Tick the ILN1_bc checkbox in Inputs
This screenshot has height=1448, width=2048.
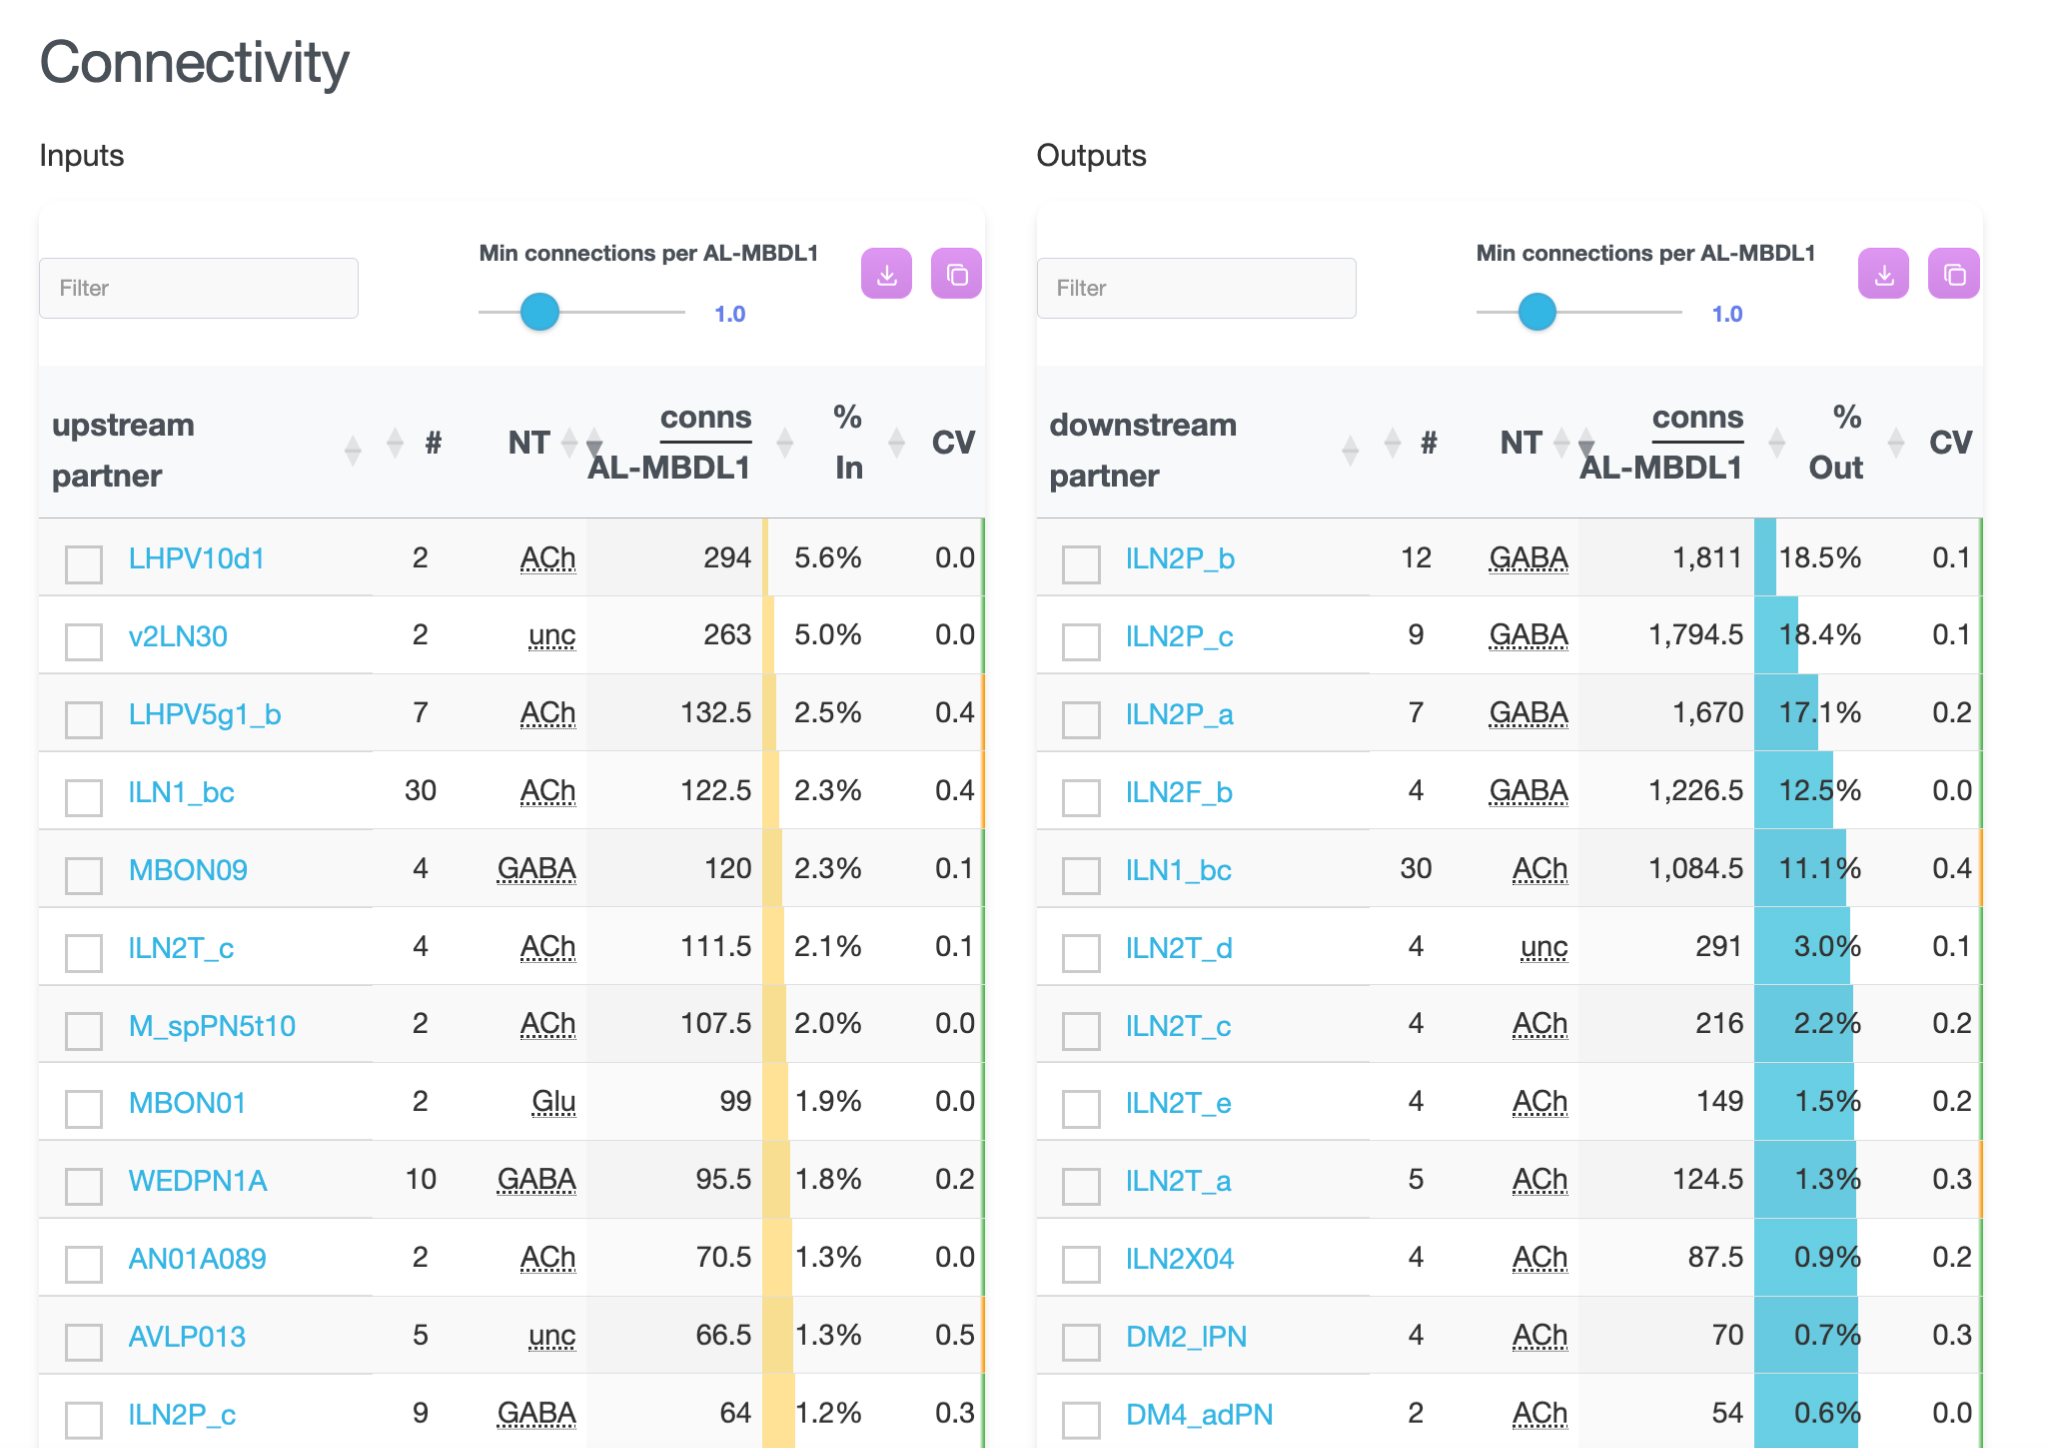(x=84, y=798)
